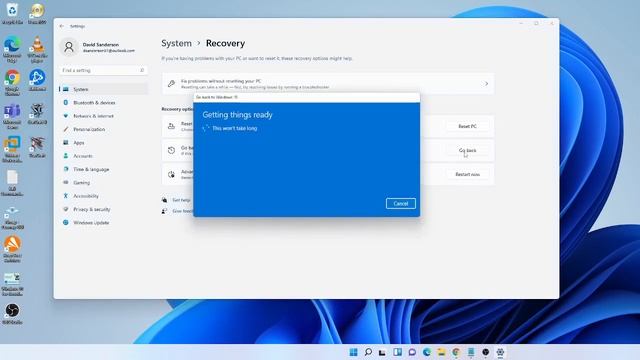This screenshot has height=360, width=640.
Task: Select the Recycle Bin desktop icon
Action: pyautogui.click(x=12, y=13)
